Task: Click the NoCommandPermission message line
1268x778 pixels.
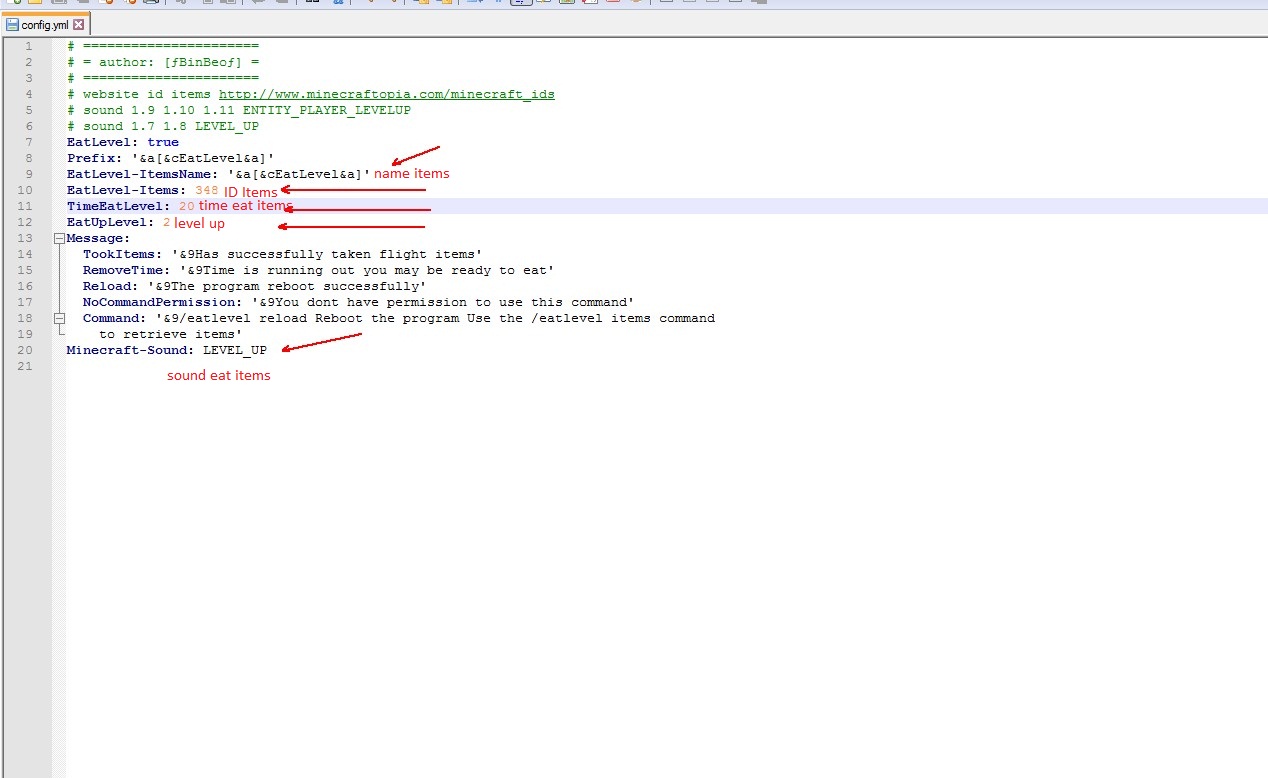Action: 359,302
